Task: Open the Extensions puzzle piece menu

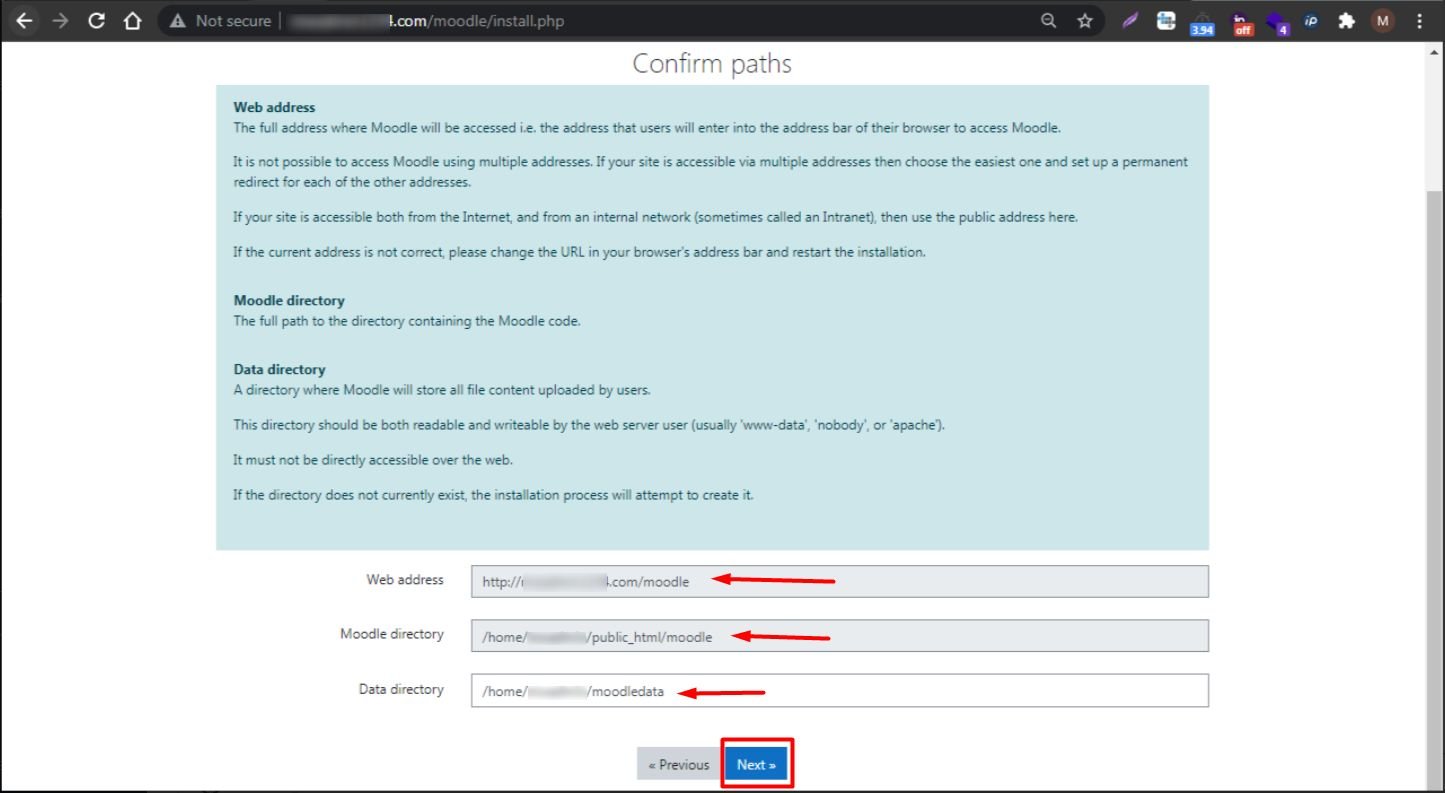Action: pyautogui.click(x=1347, y=21)
